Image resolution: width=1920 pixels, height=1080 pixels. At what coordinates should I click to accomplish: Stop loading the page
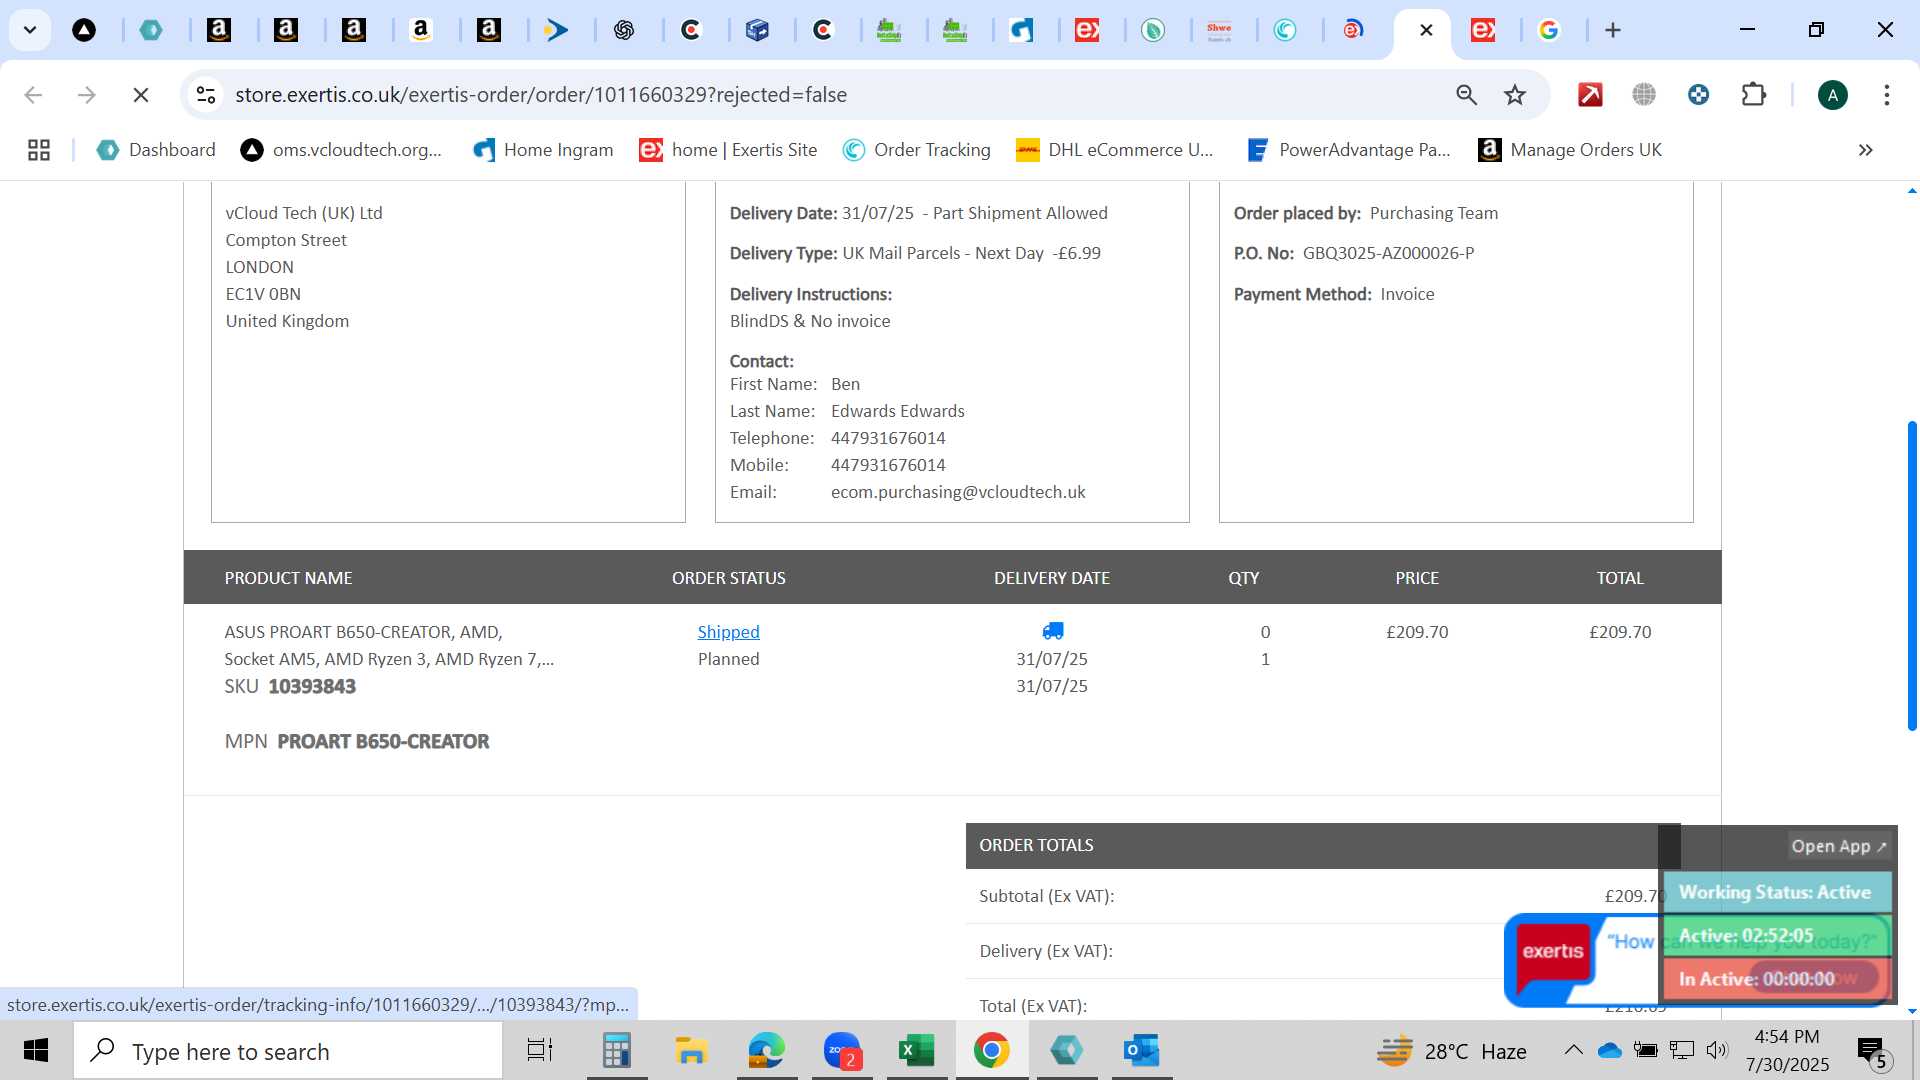pos(141,95)
